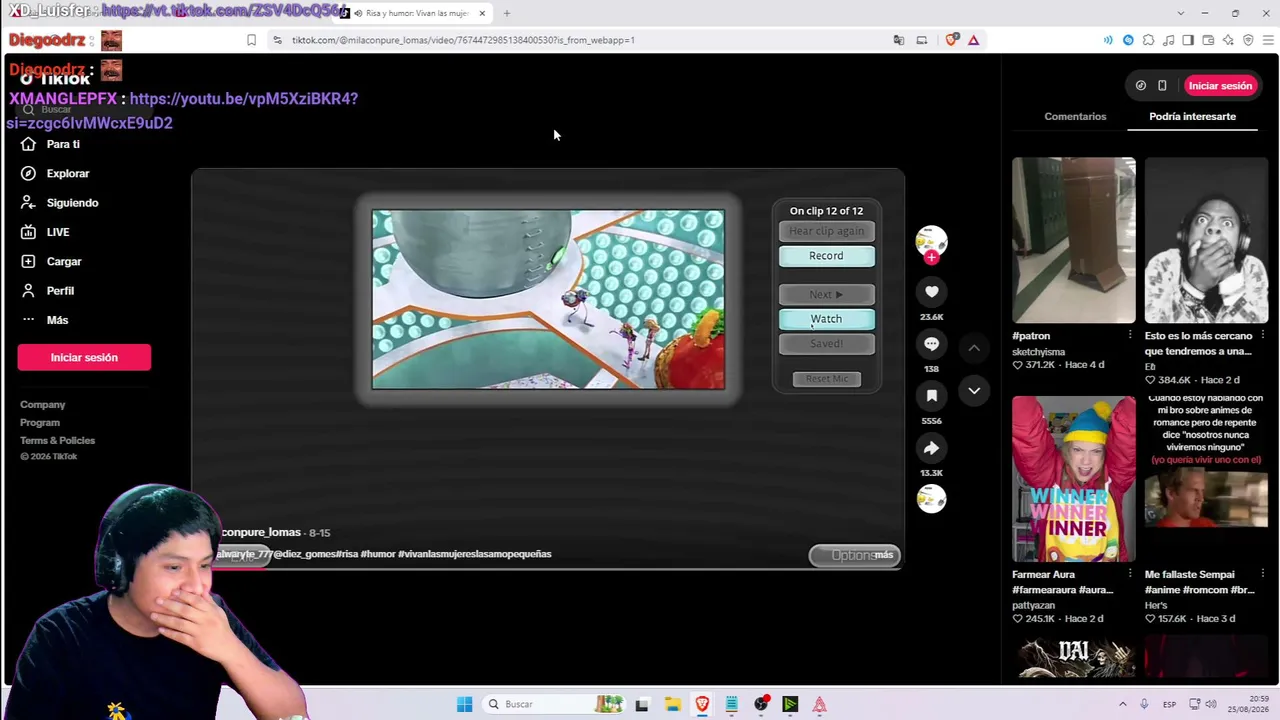The height and width of the screenshot is (720, 1280).
Task: Open Terms & Policies footer link
Action: coord(57,441)
